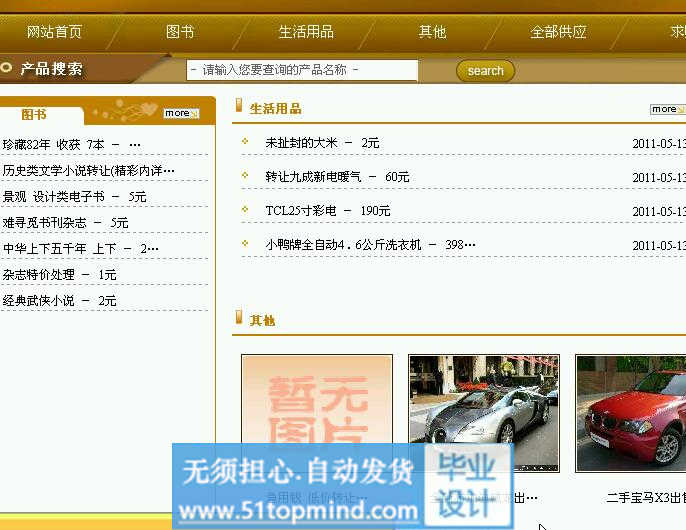Open 中华上下五千年 上下 listing
The width and height of the screenshot is (686, 530).
point(81,249)
